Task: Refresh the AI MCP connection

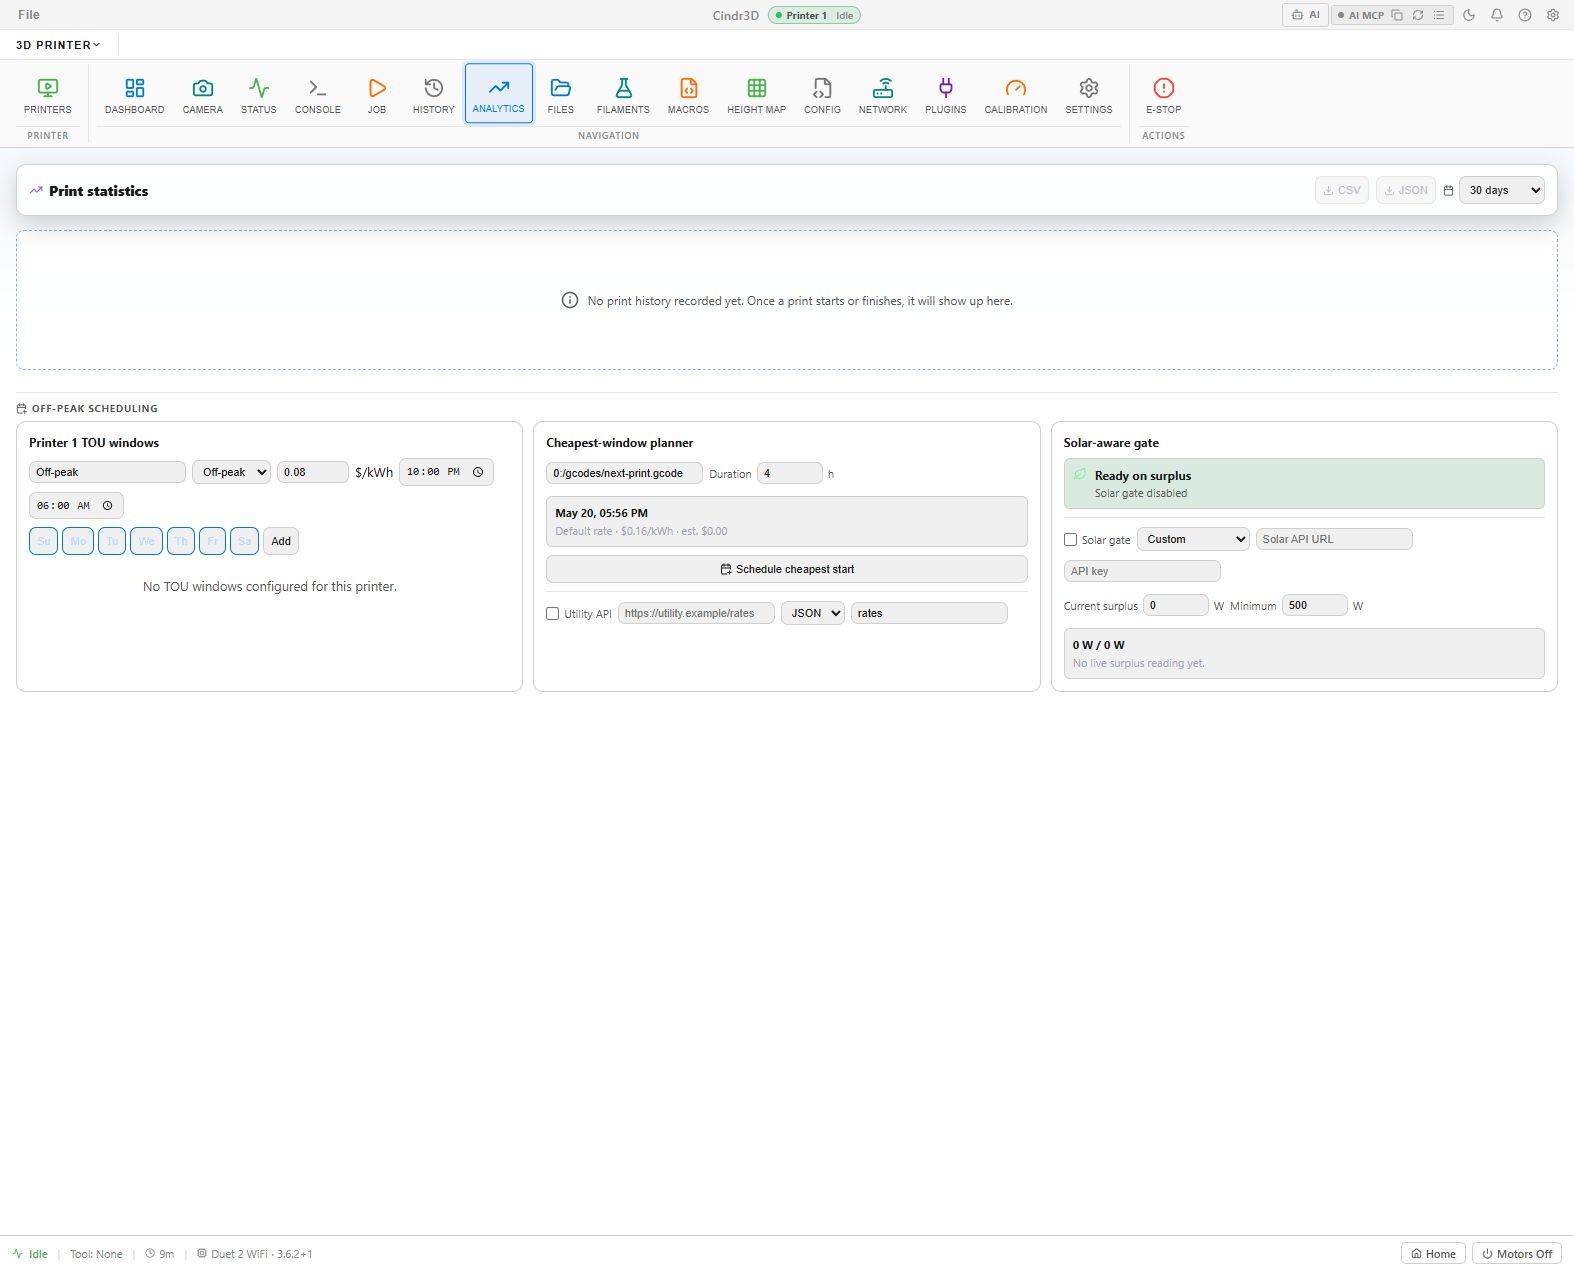Action: pyautogui.click(x=1418, y=15)
